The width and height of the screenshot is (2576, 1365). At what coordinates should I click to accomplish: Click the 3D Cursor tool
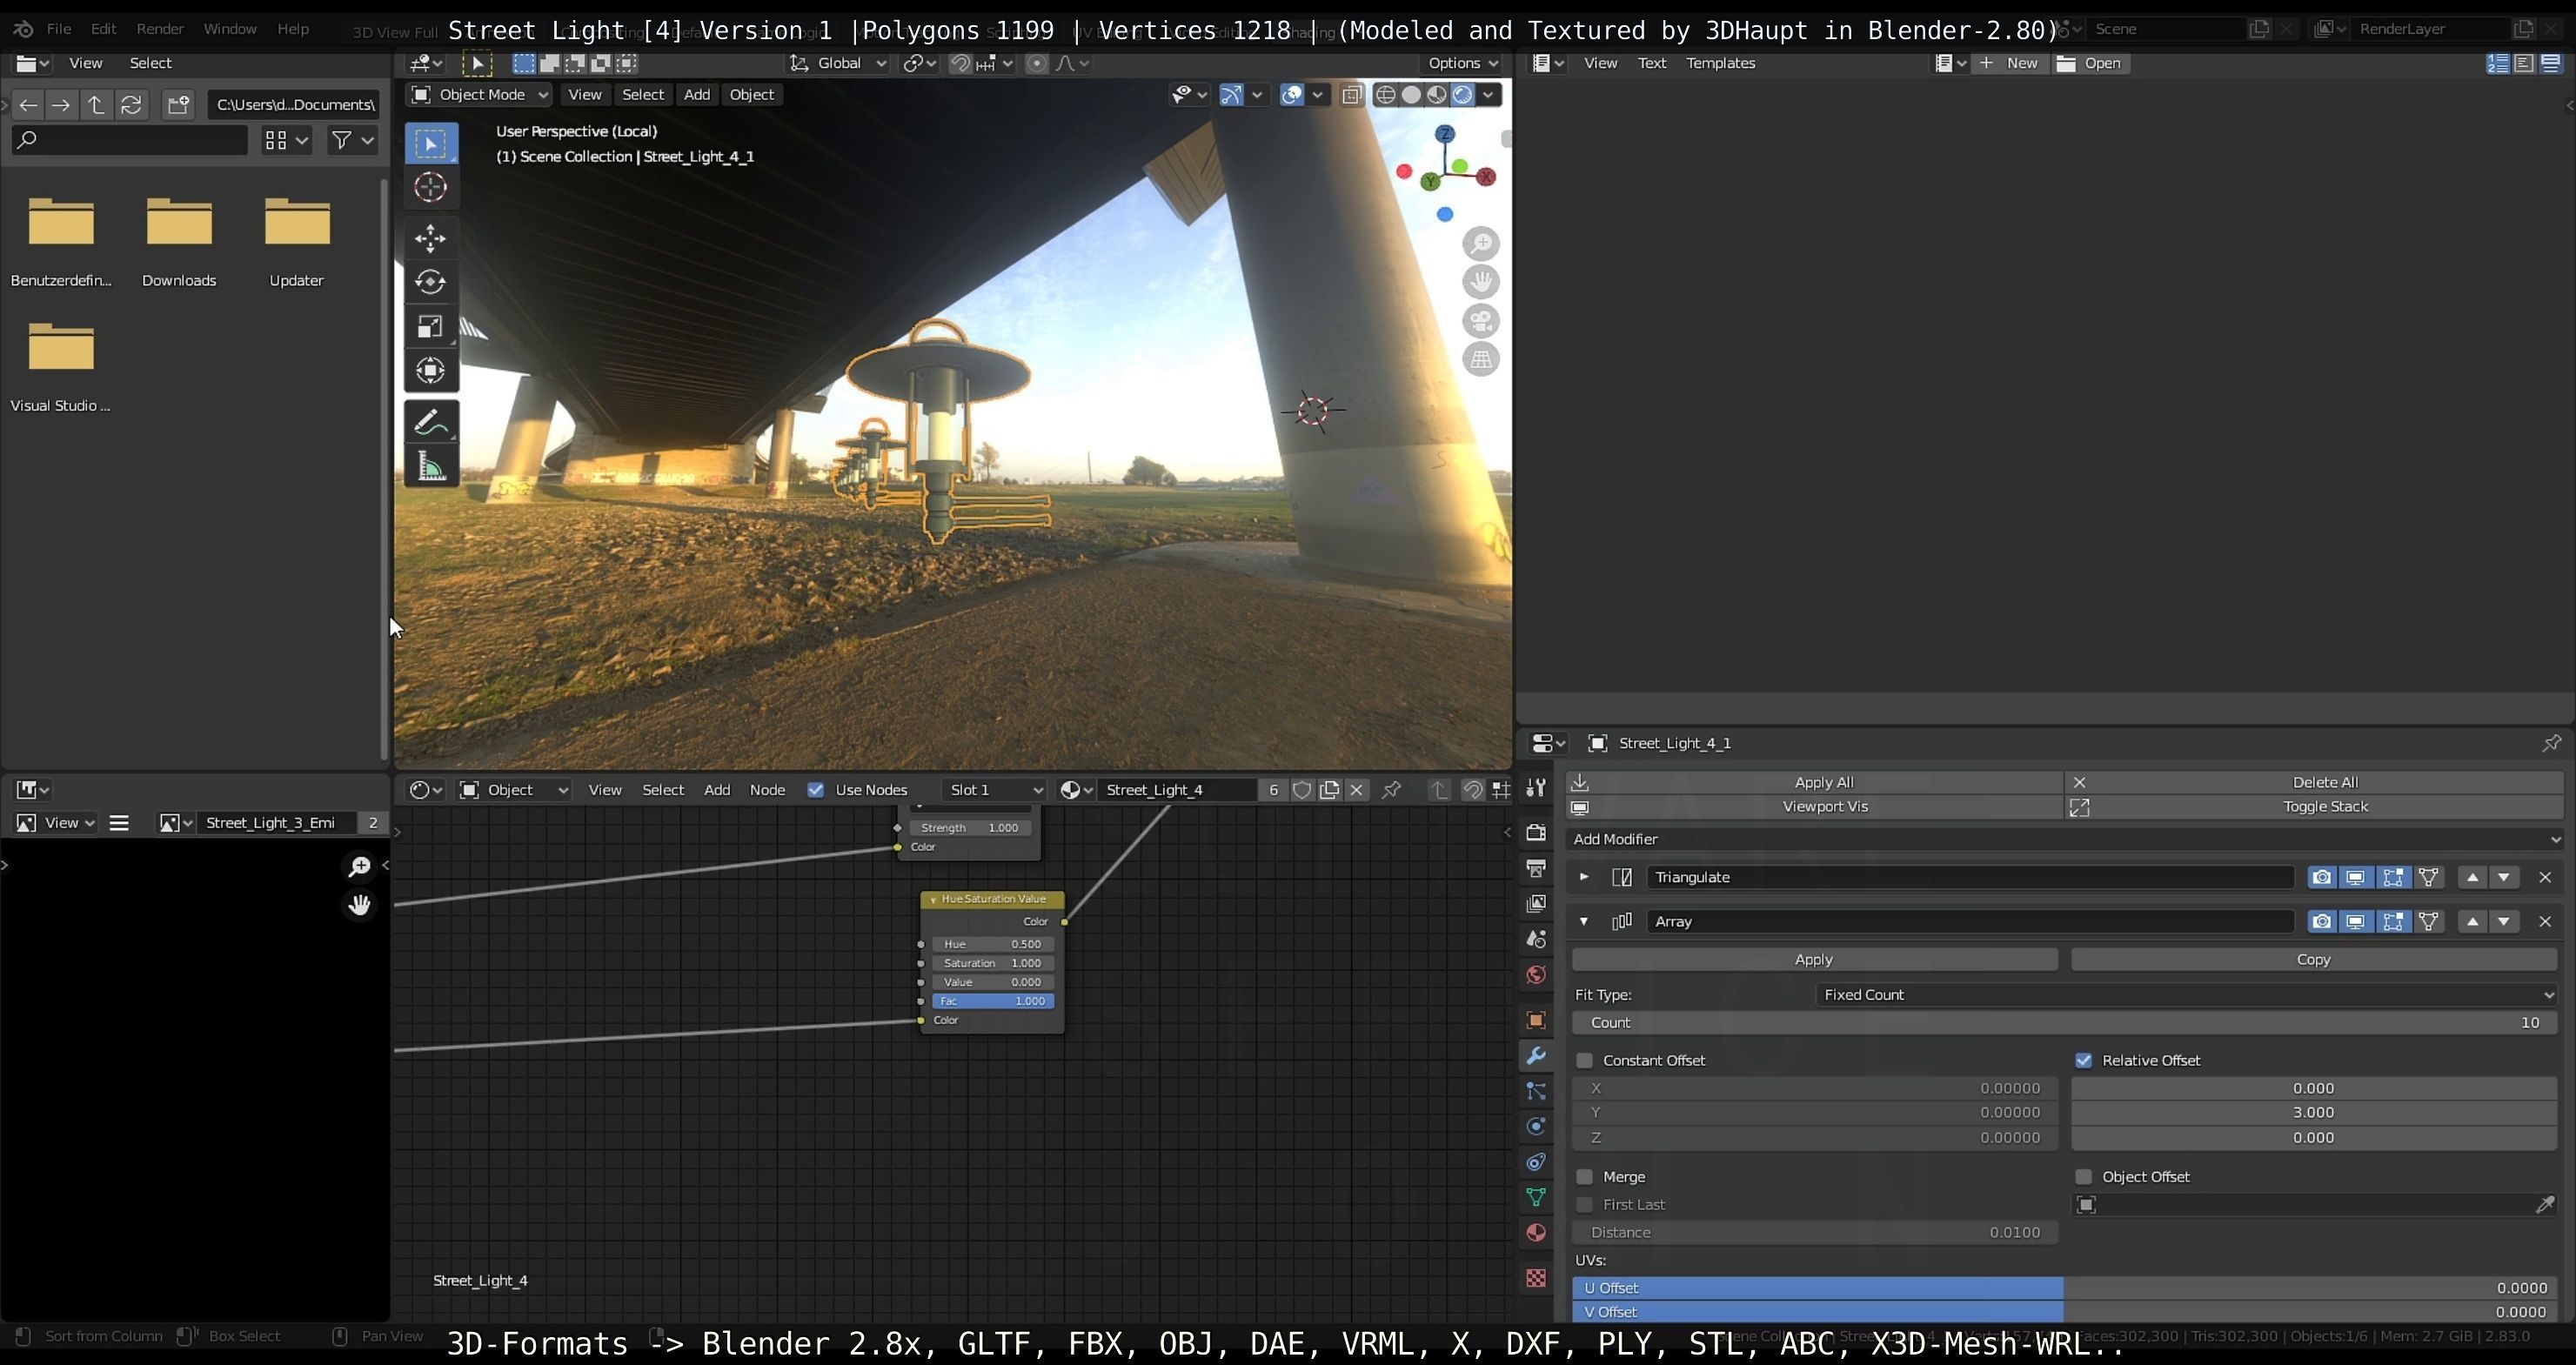[430, 187]
